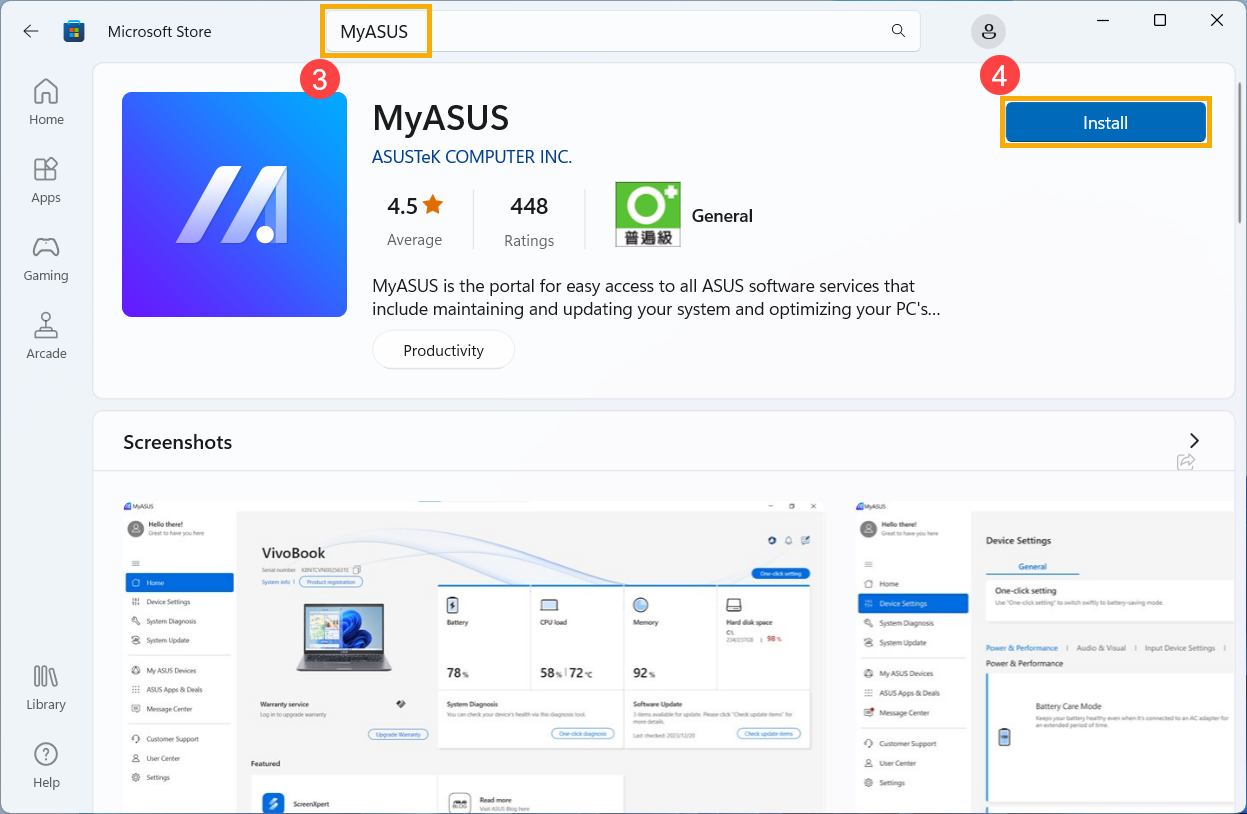Click the rating star icon beside 4.5
The image size is (1247, 814).
coord(433,206)
